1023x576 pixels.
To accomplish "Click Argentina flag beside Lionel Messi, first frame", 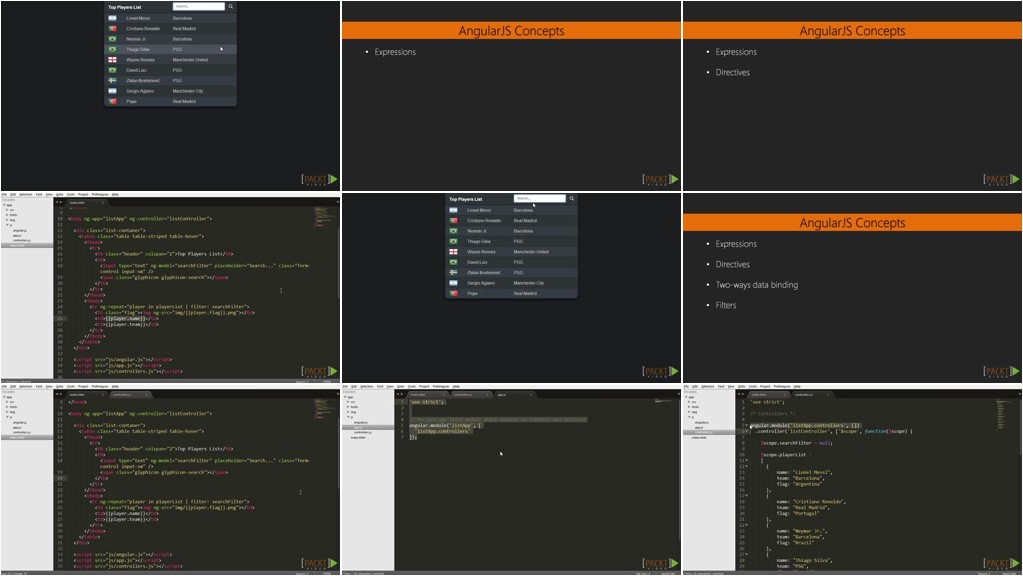I will click(x=112, y=18).
